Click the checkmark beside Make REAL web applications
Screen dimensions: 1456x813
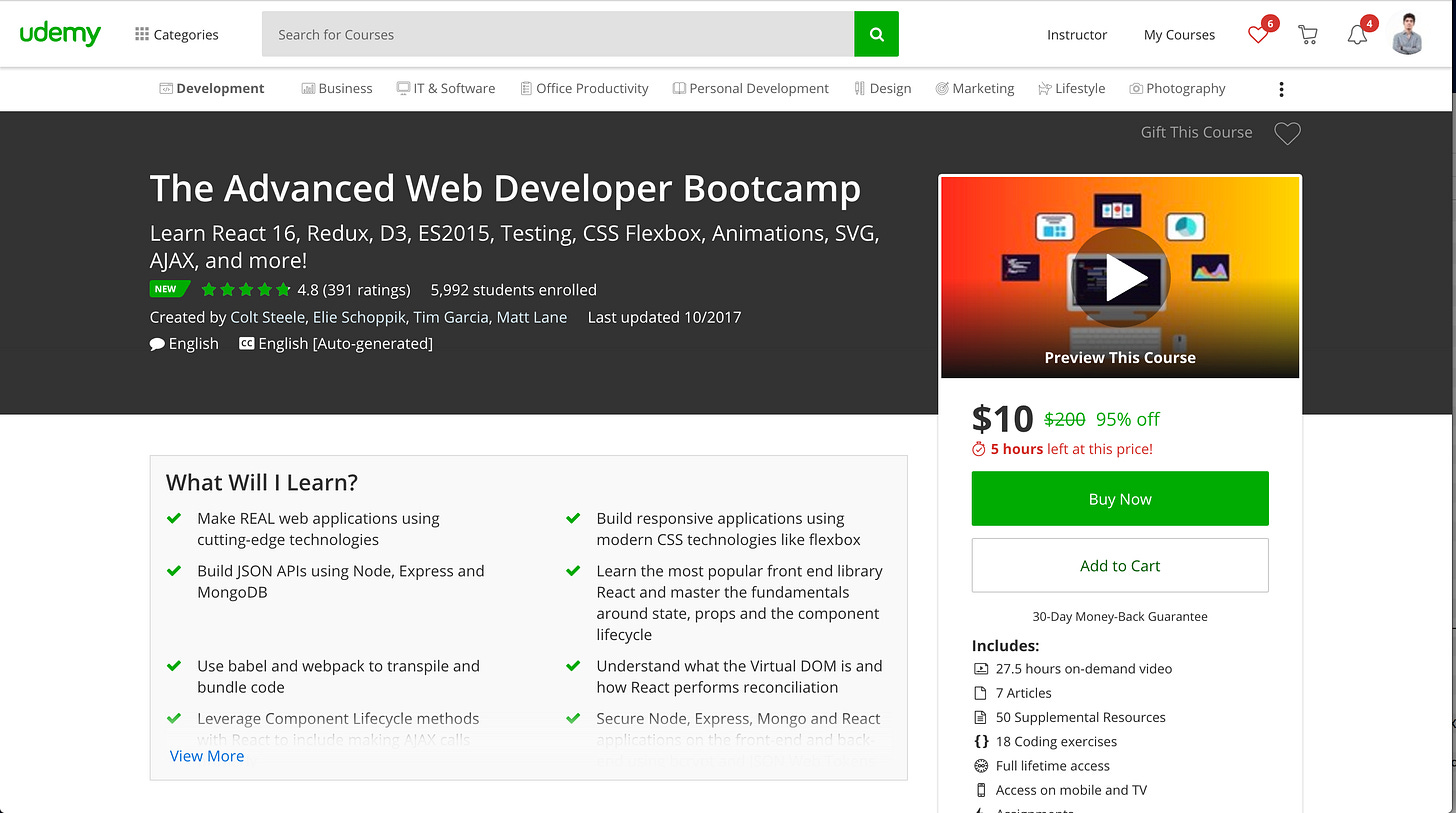[174, 518]
